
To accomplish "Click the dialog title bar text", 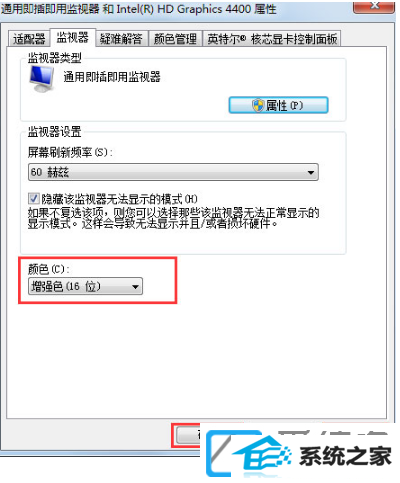I will coord(138,9).
